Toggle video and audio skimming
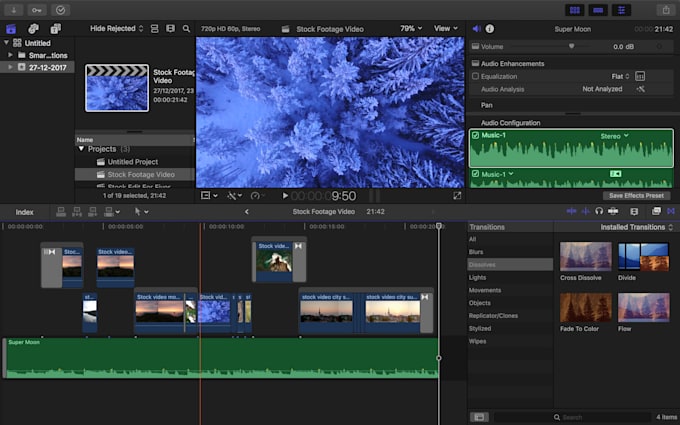The image size is (680, 425). (x=571, y=211)
